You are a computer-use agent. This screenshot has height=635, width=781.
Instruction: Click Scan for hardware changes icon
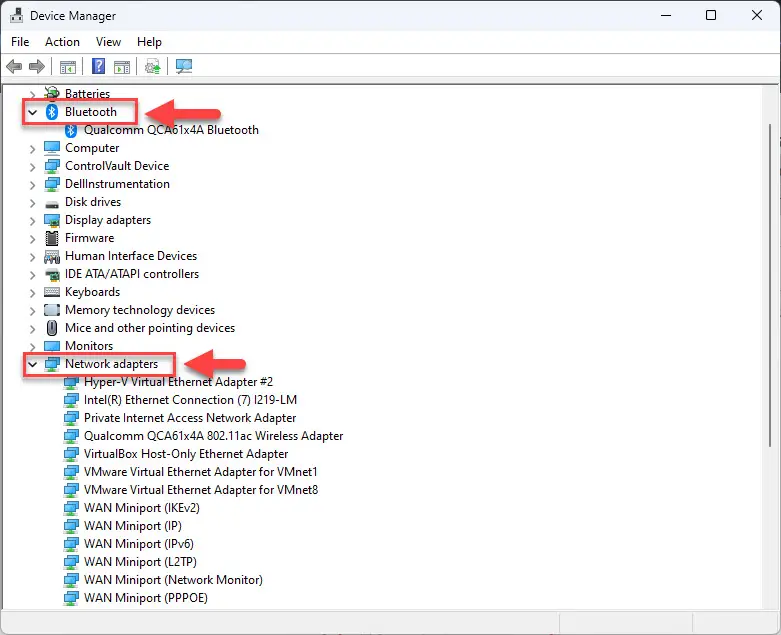184,66
